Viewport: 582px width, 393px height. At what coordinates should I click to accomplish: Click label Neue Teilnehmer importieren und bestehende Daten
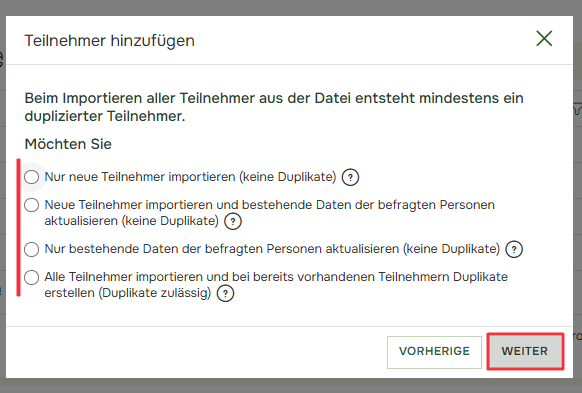(x=269, y=213)
